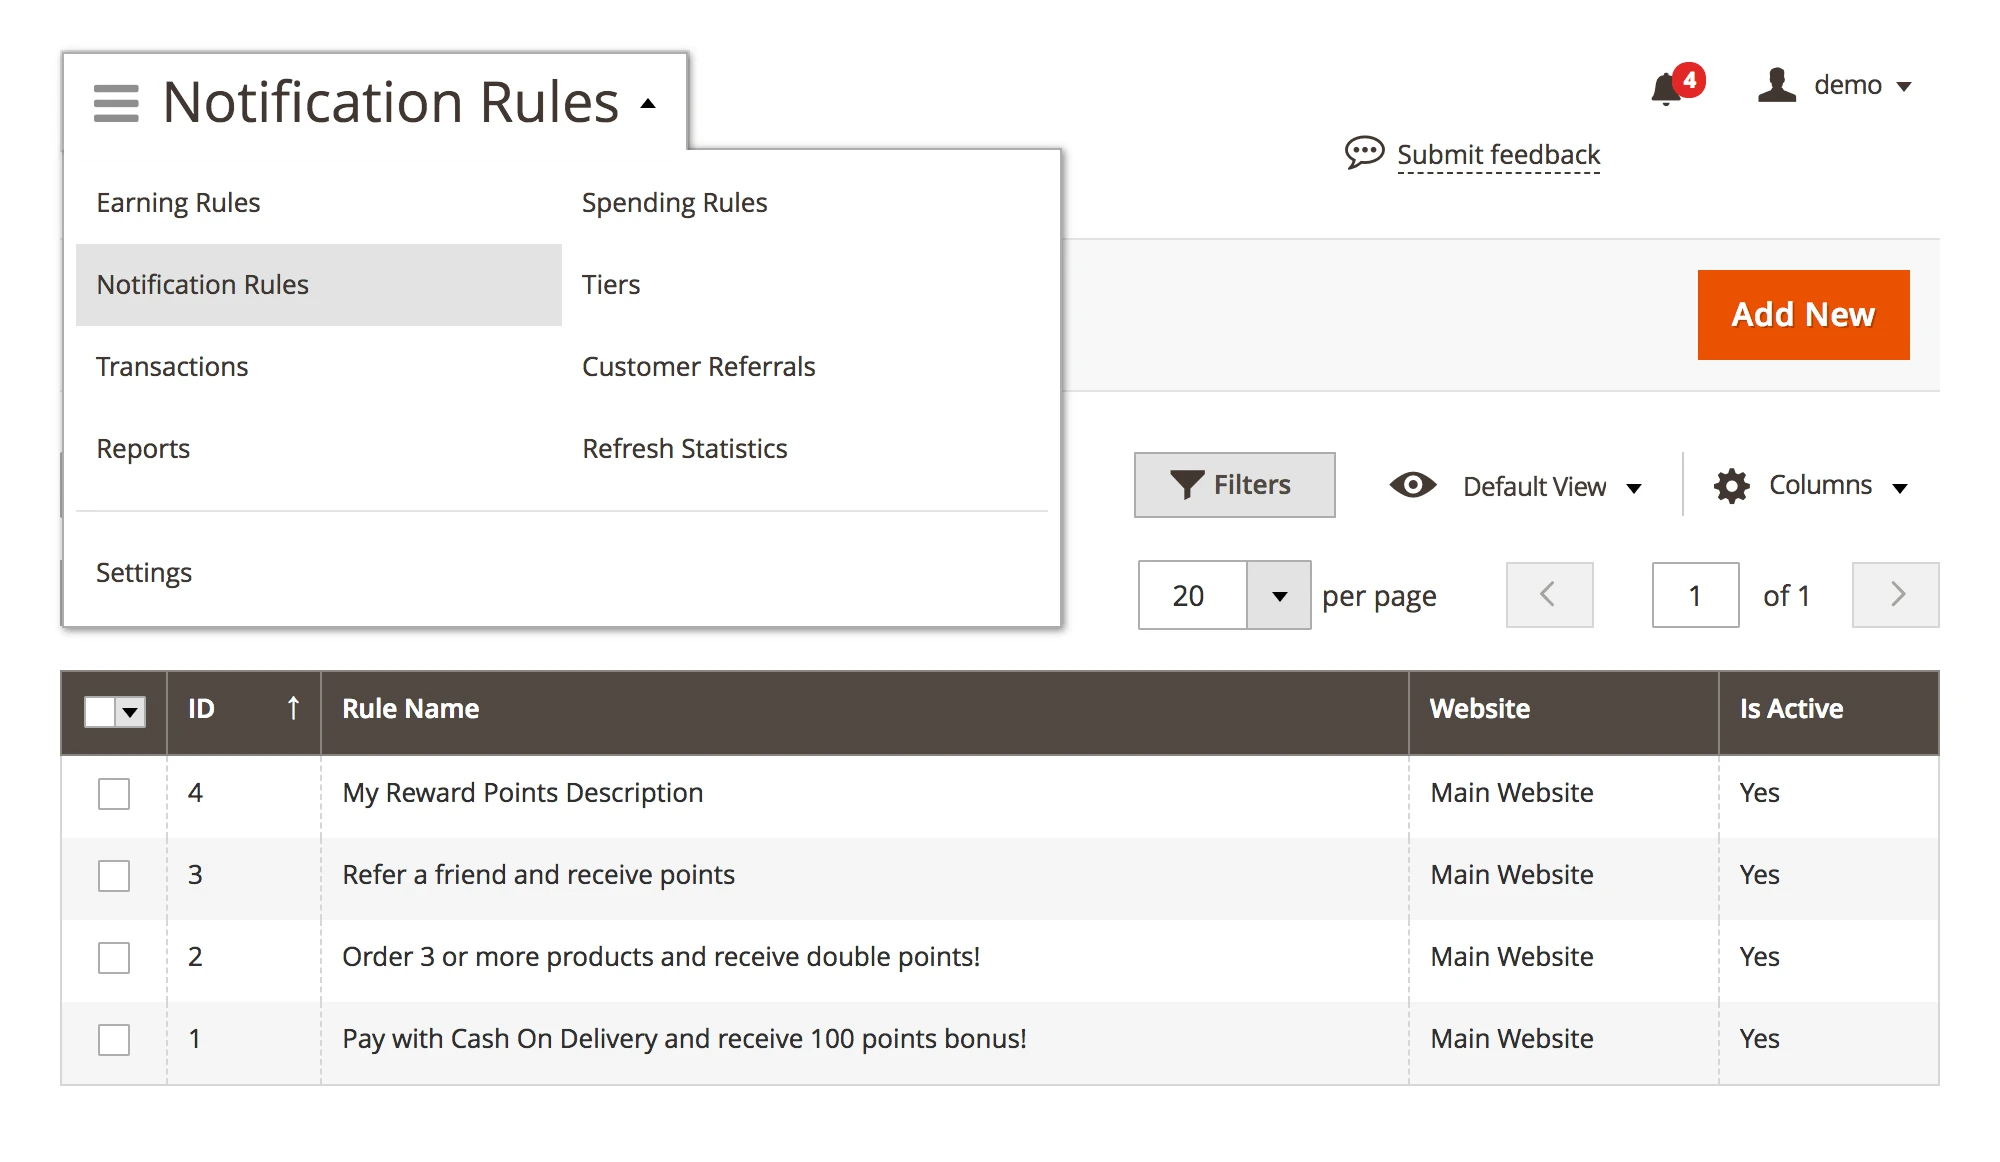Click the Add New button
Viewport: 2000px width, 1162px height.
[x=1803, y=314]
